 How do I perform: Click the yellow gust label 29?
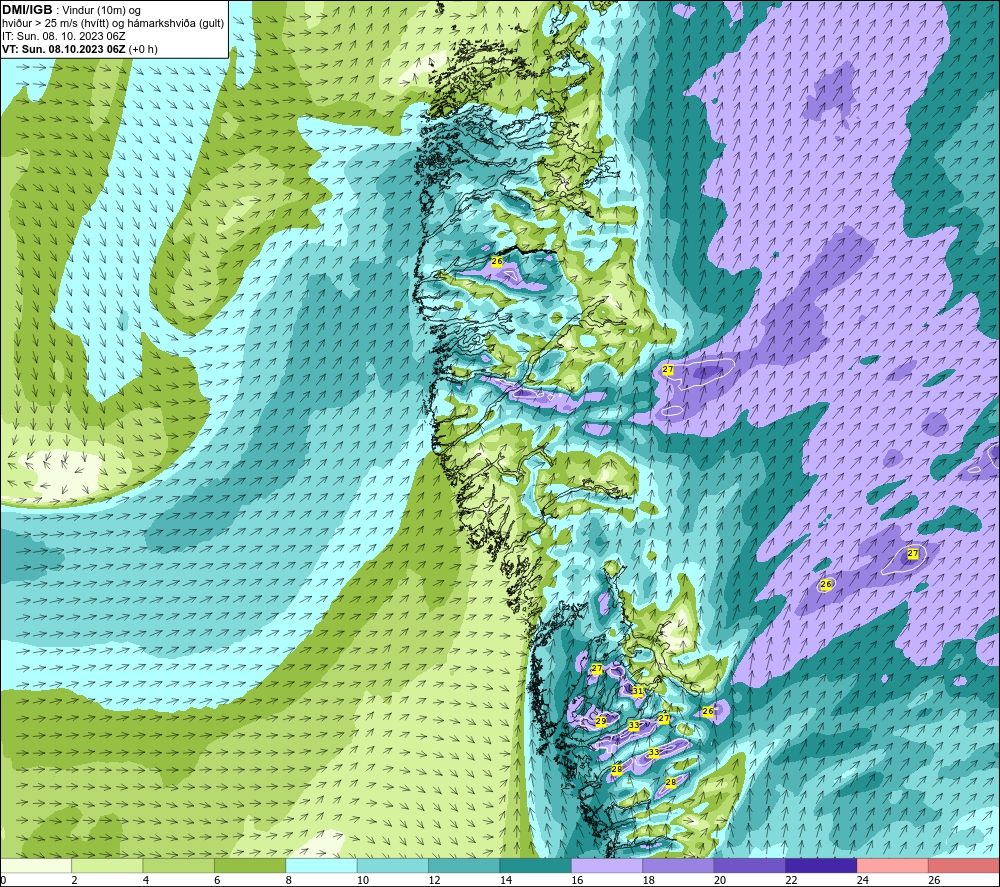[601, 721]
